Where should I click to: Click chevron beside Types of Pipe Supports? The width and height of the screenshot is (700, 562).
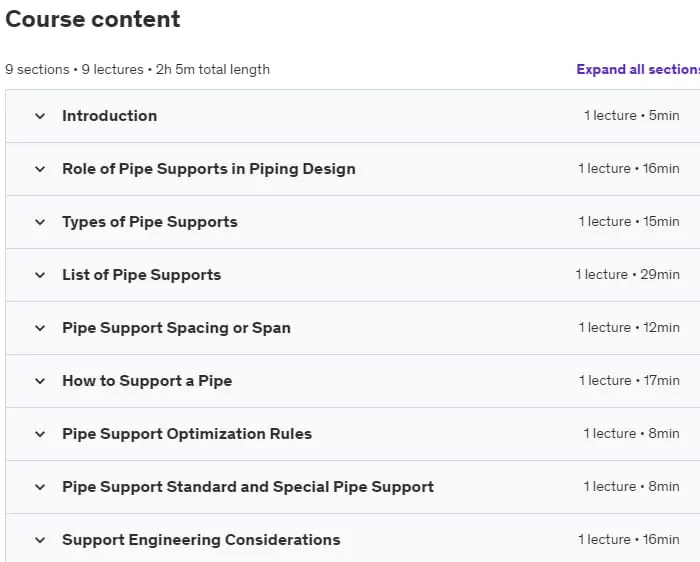pyautogui.click(x=40, y=222)
